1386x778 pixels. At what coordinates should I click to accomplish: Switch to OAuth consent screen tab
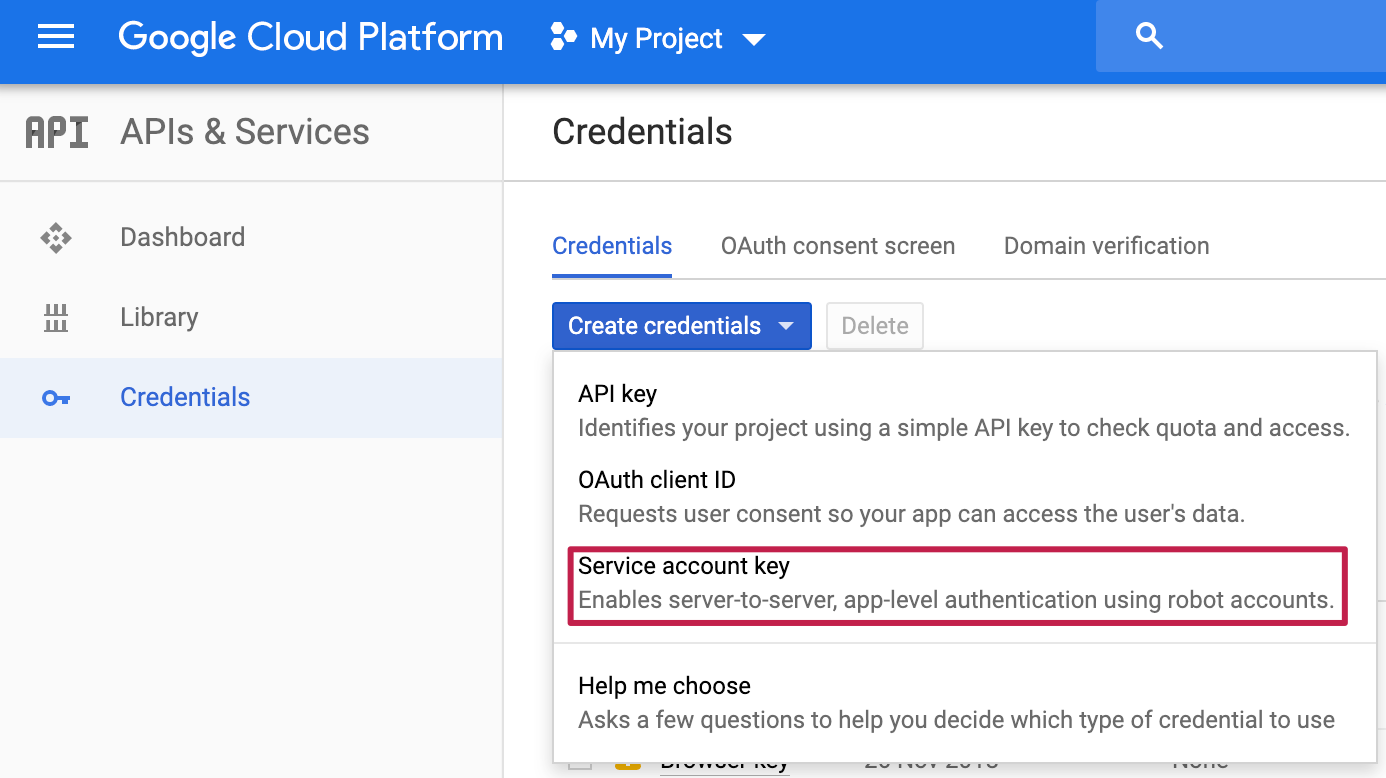(x=837, y=246)
